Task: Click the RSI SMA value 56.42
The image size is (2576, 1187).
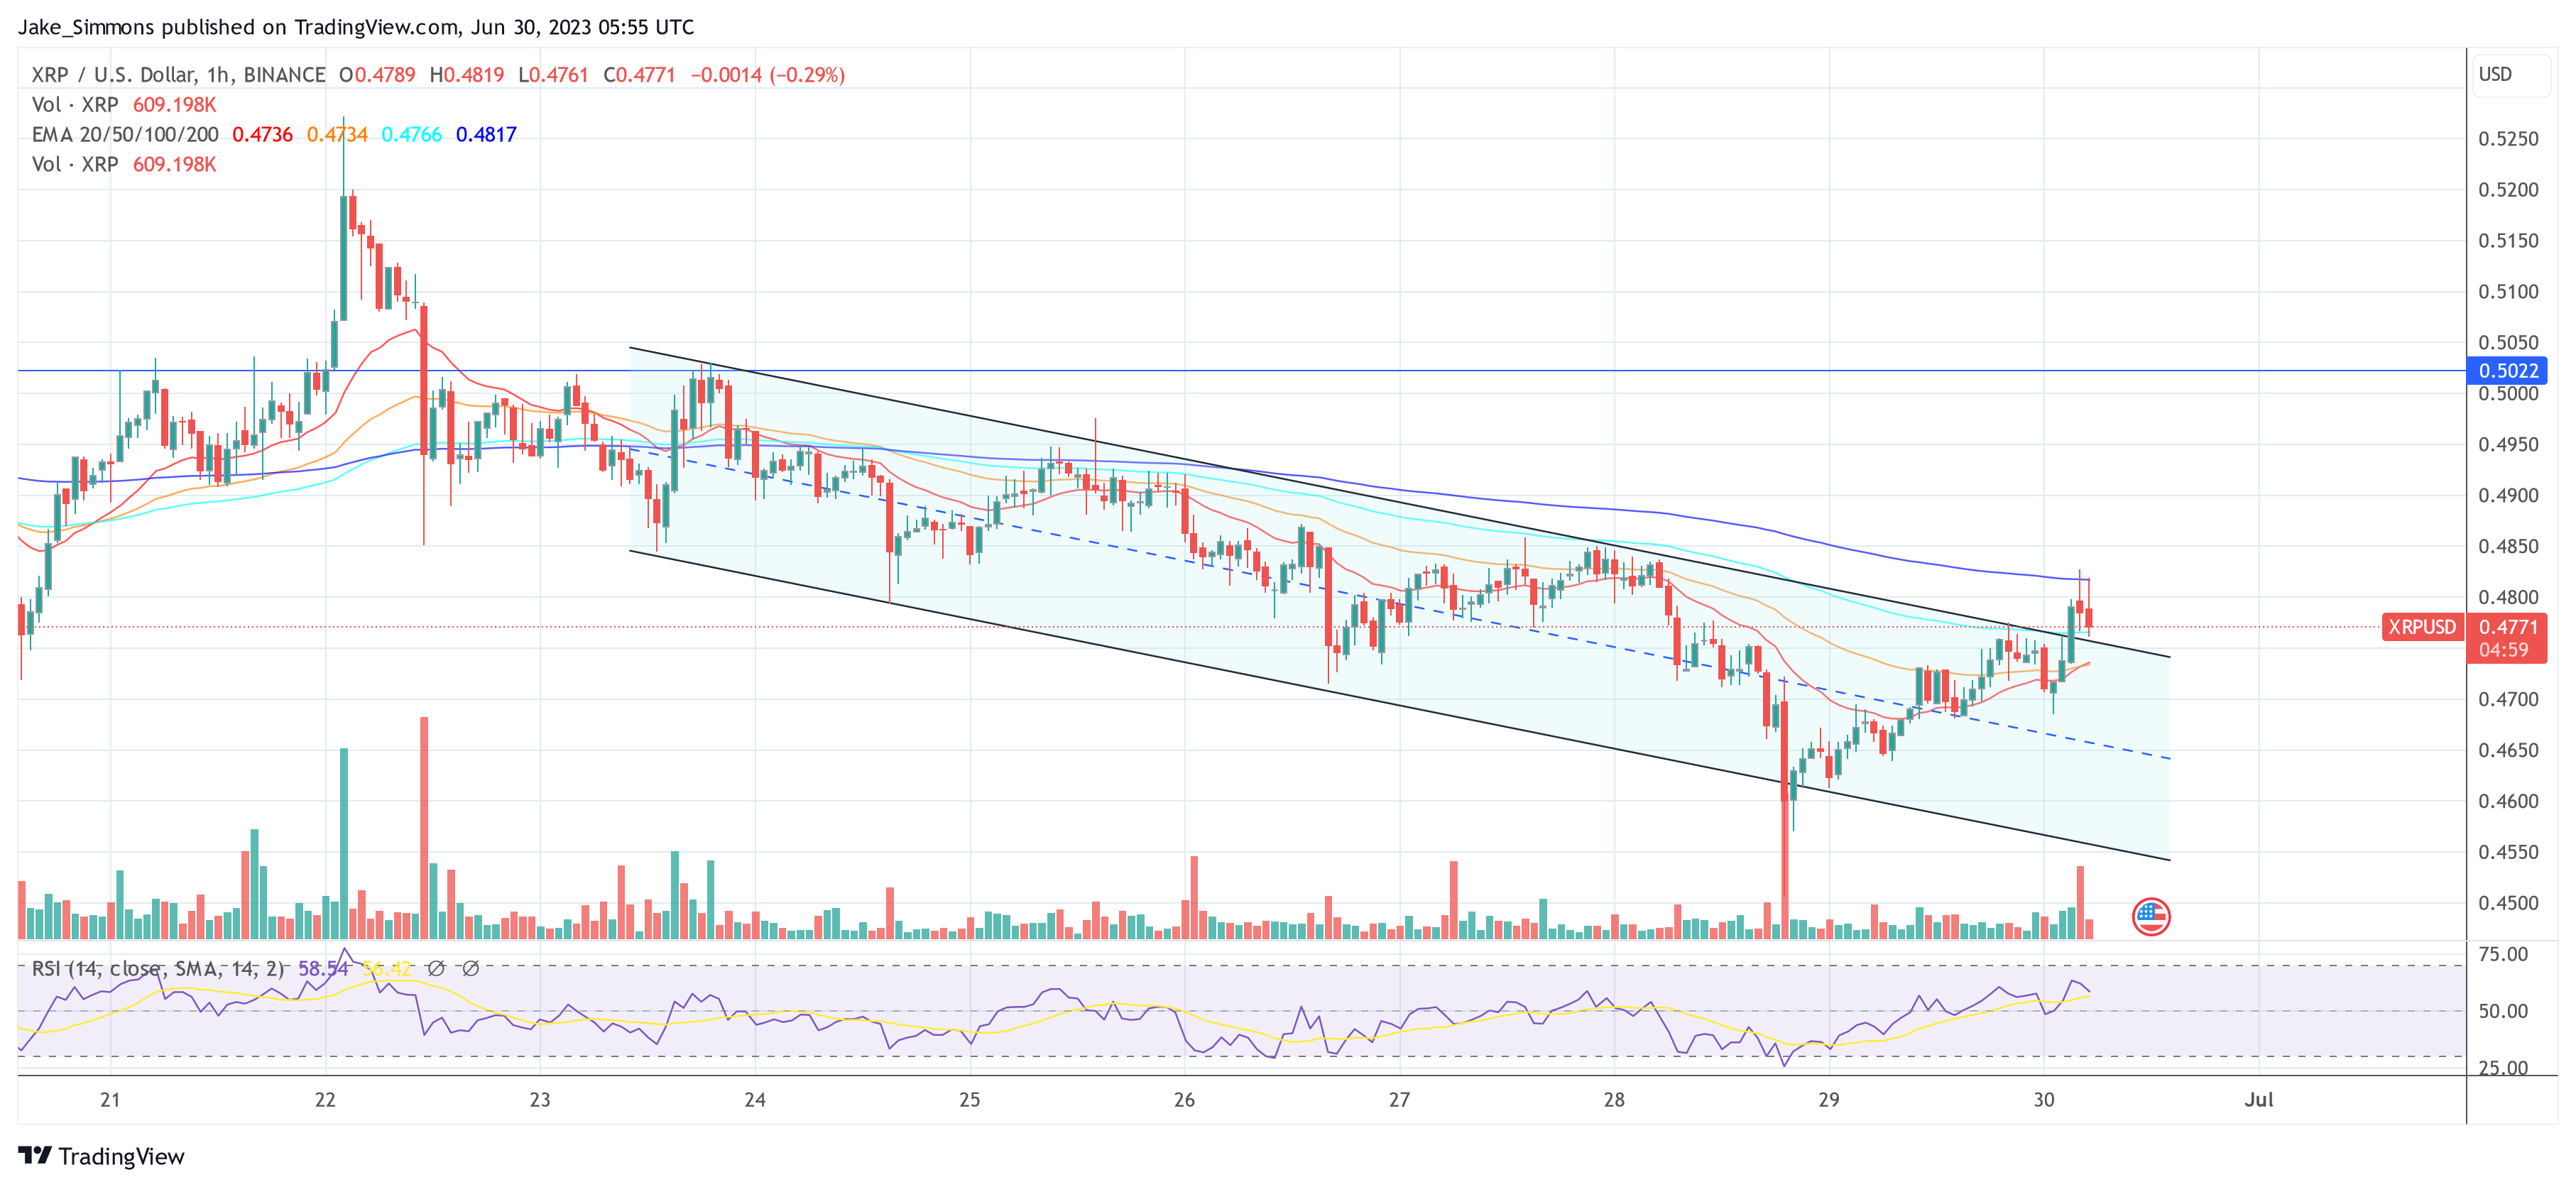Action: 387,968
